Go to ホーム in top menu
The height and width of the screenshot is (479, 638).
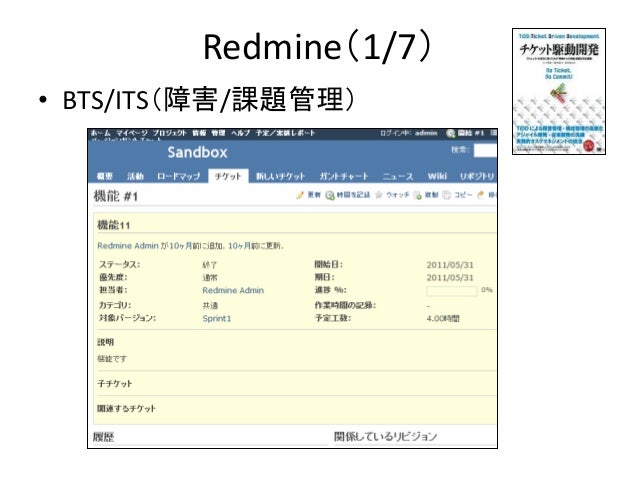pos(101,133)
